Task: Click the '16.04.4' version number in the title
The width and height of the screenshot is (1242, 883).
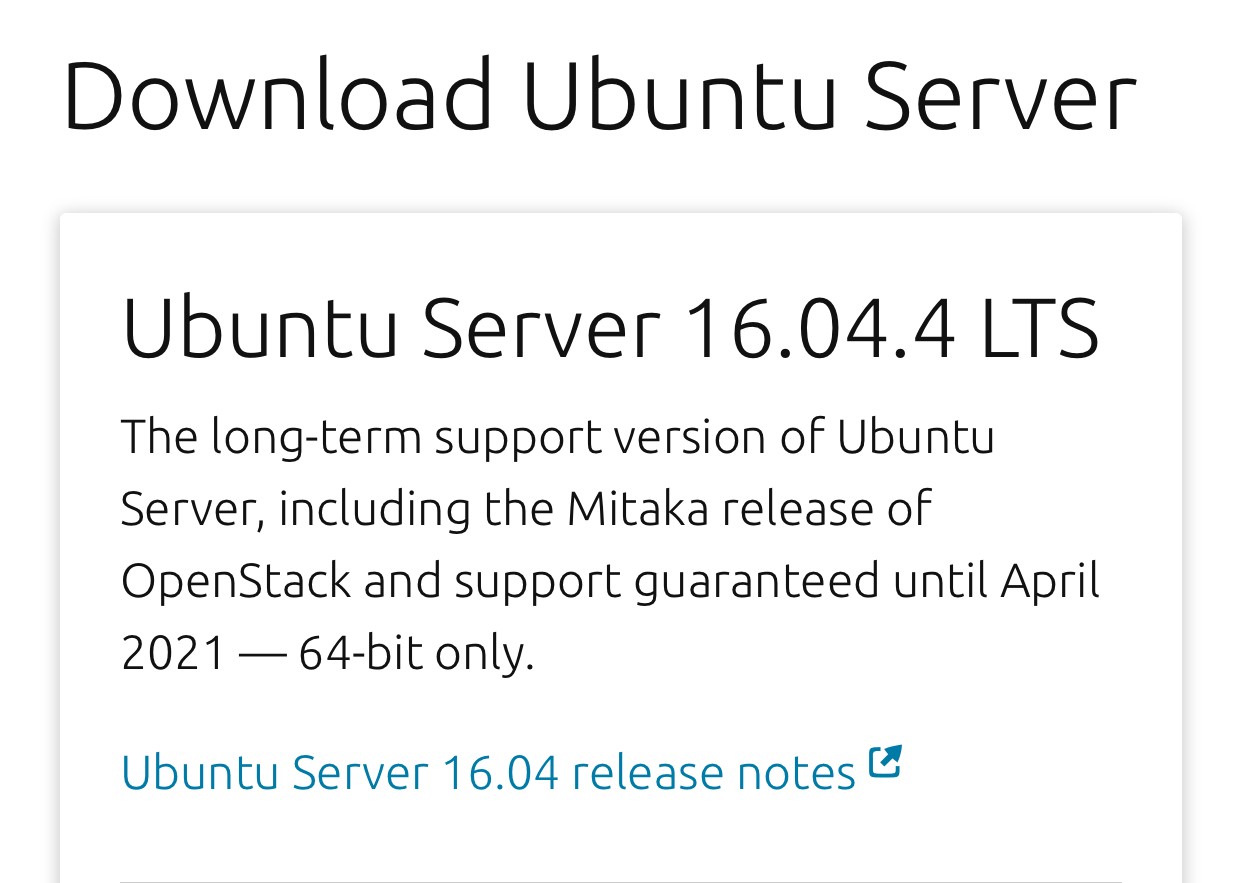Action: tap(821, 327)
